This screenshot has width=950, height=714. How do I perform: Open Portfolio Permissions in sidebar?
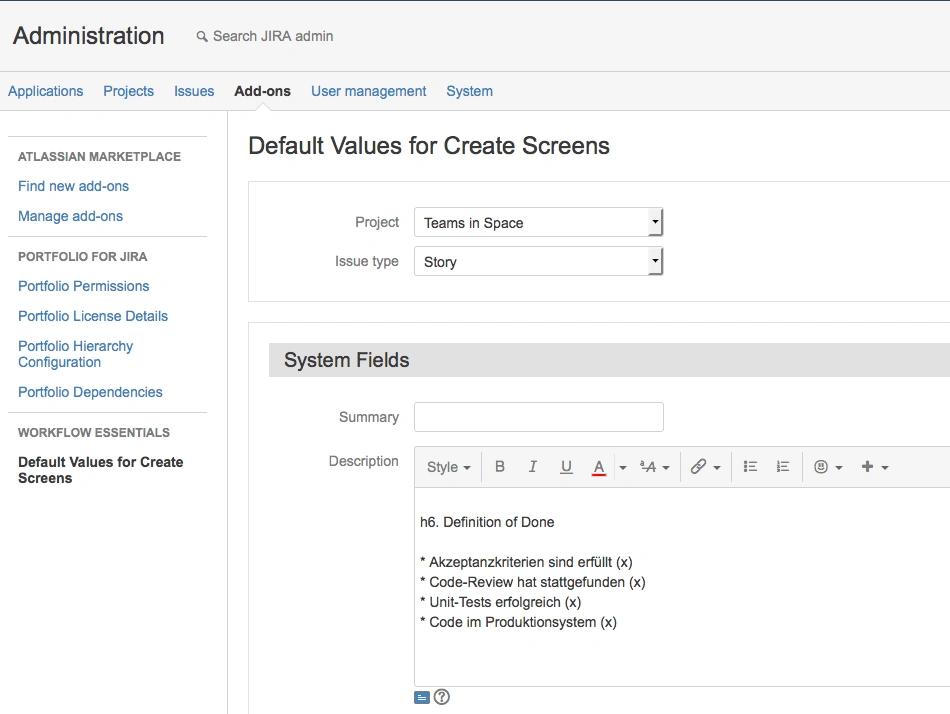[84, 286]
